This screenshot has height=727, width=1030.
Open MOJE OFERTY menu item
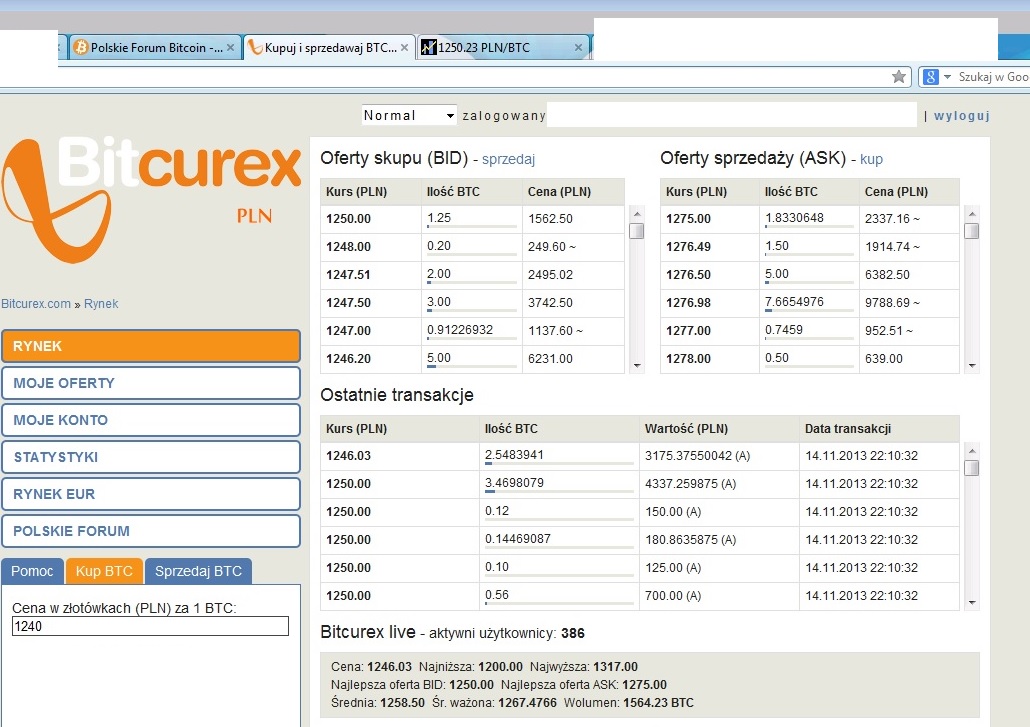point(151,383)
